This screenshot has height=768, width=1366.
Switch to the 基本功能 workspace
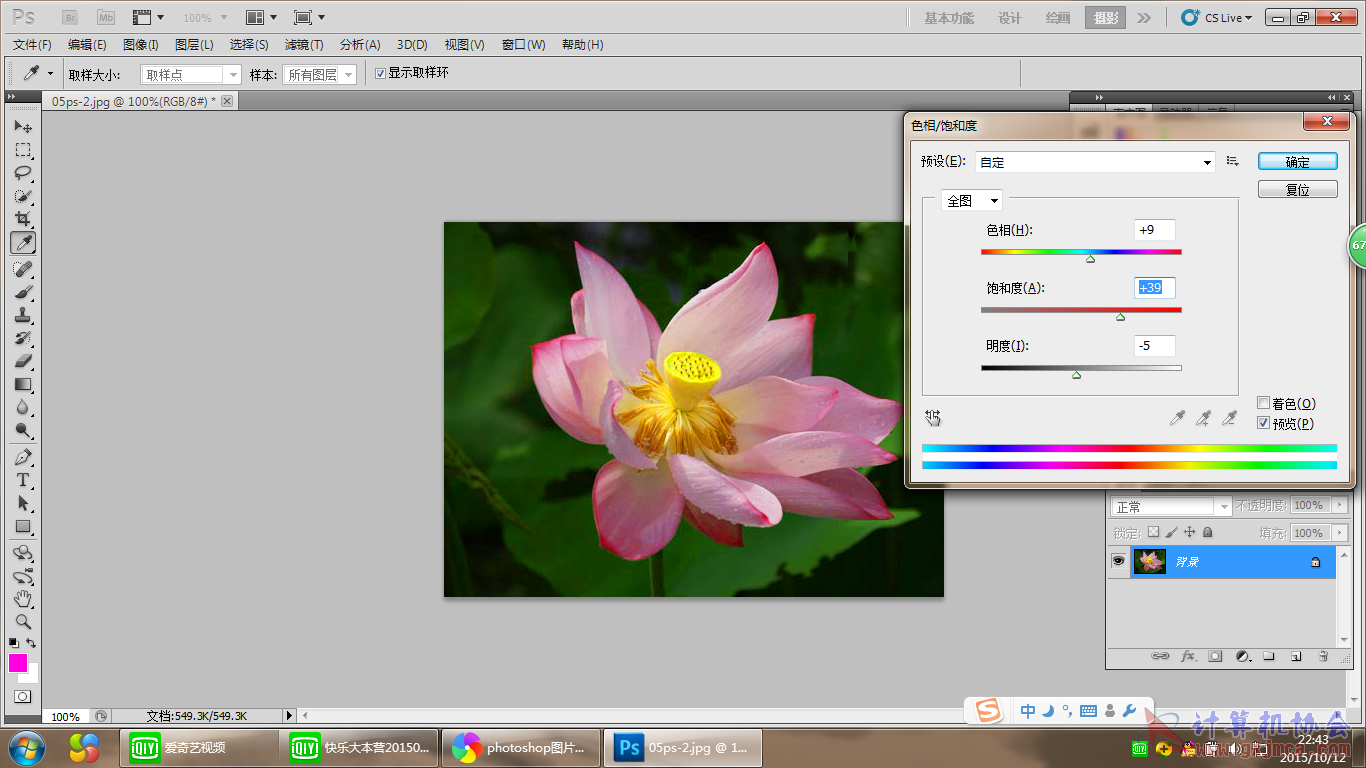[x=949, y=18]
